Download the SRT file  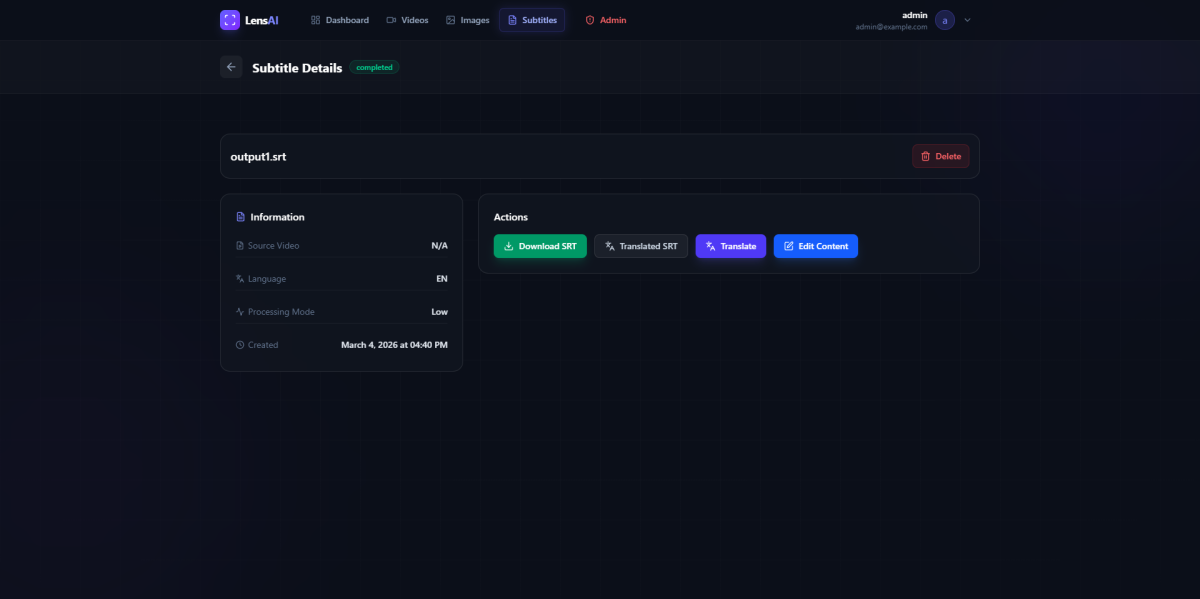(x=540, y=246)
